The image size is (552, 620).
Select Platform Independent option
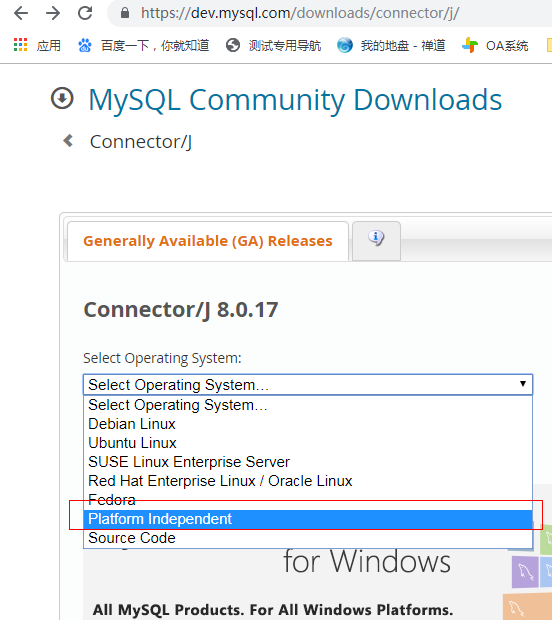tap(308, 519)
